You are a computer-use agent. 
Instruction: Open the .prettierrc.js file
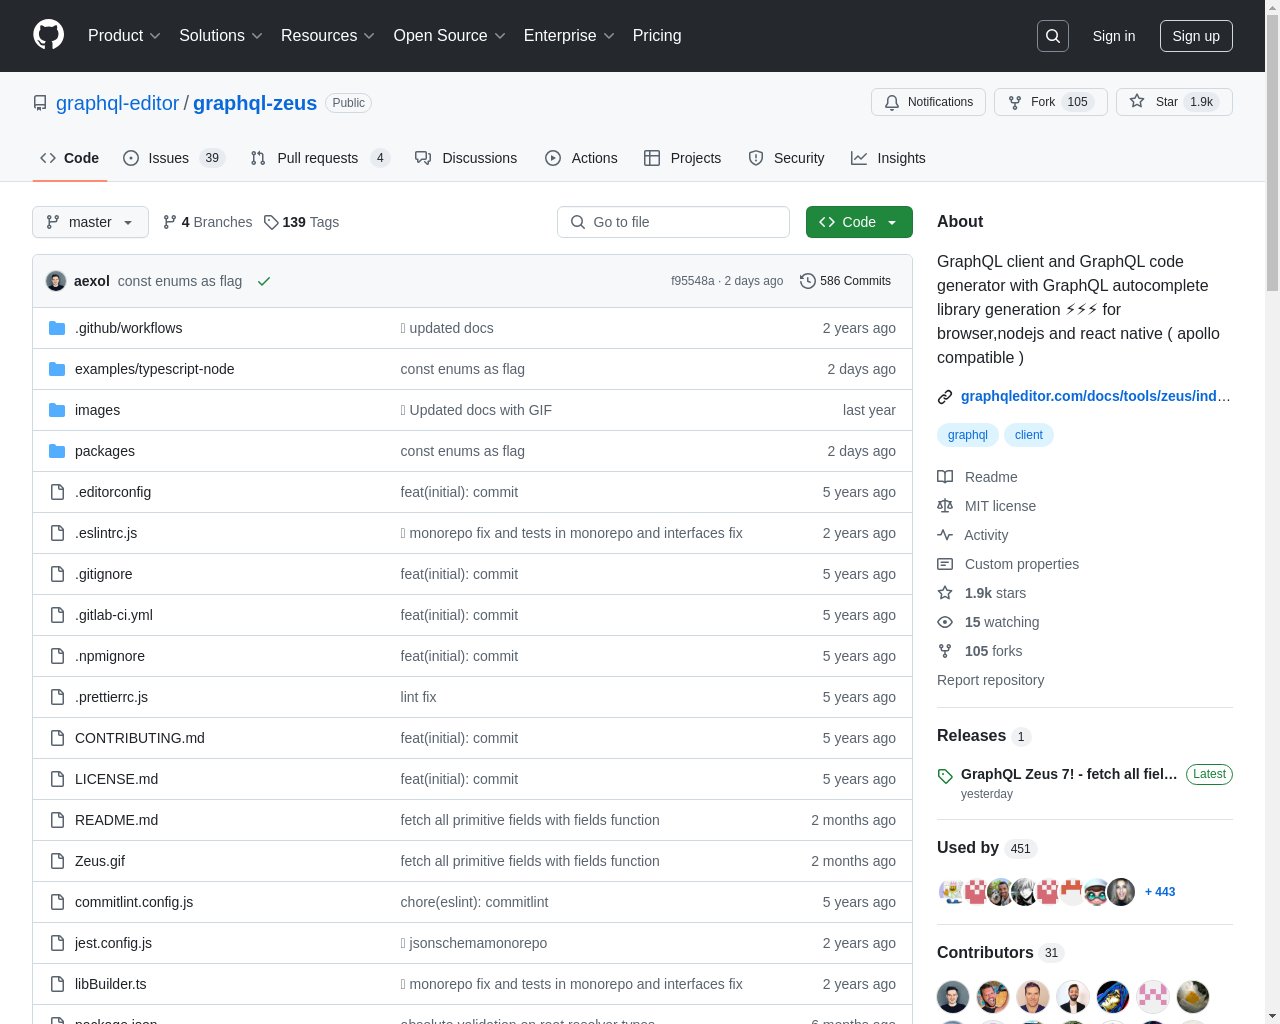tap(111, 697)
